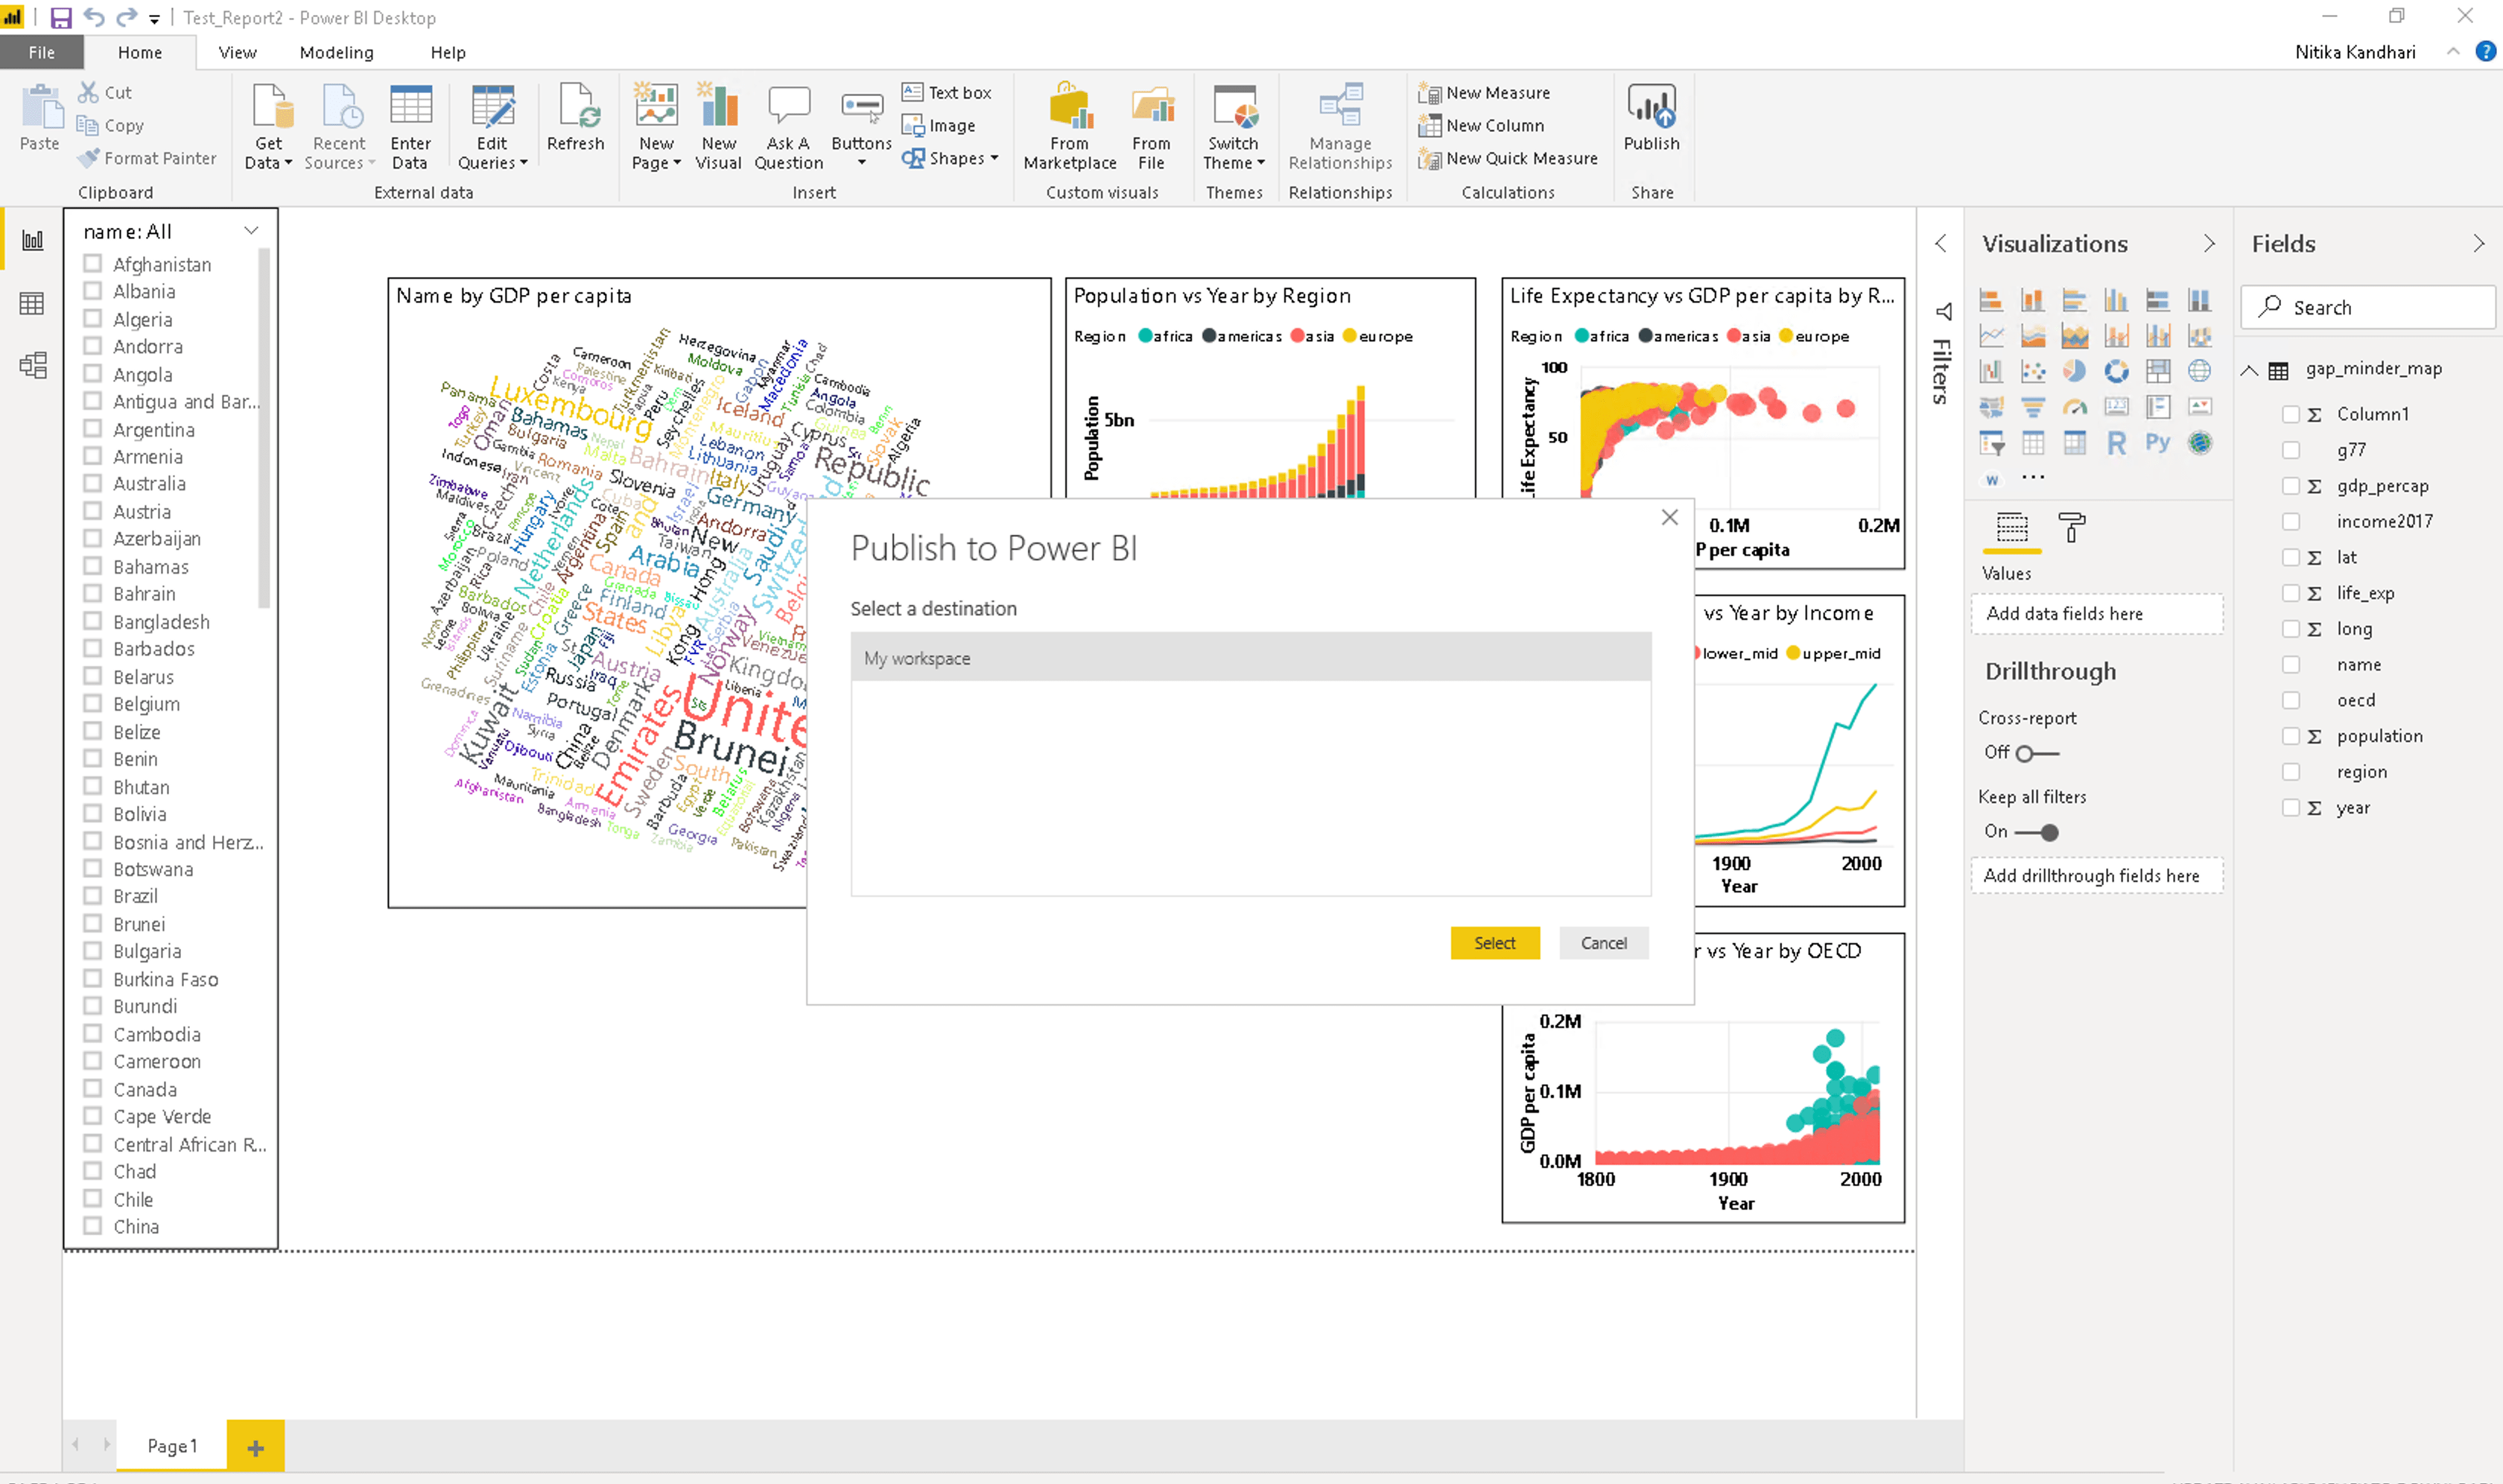Screen dimensions: 2503x1484
Task: Select the pie chart visual in Visualizations pane
Action: [x=2075, y=371]
